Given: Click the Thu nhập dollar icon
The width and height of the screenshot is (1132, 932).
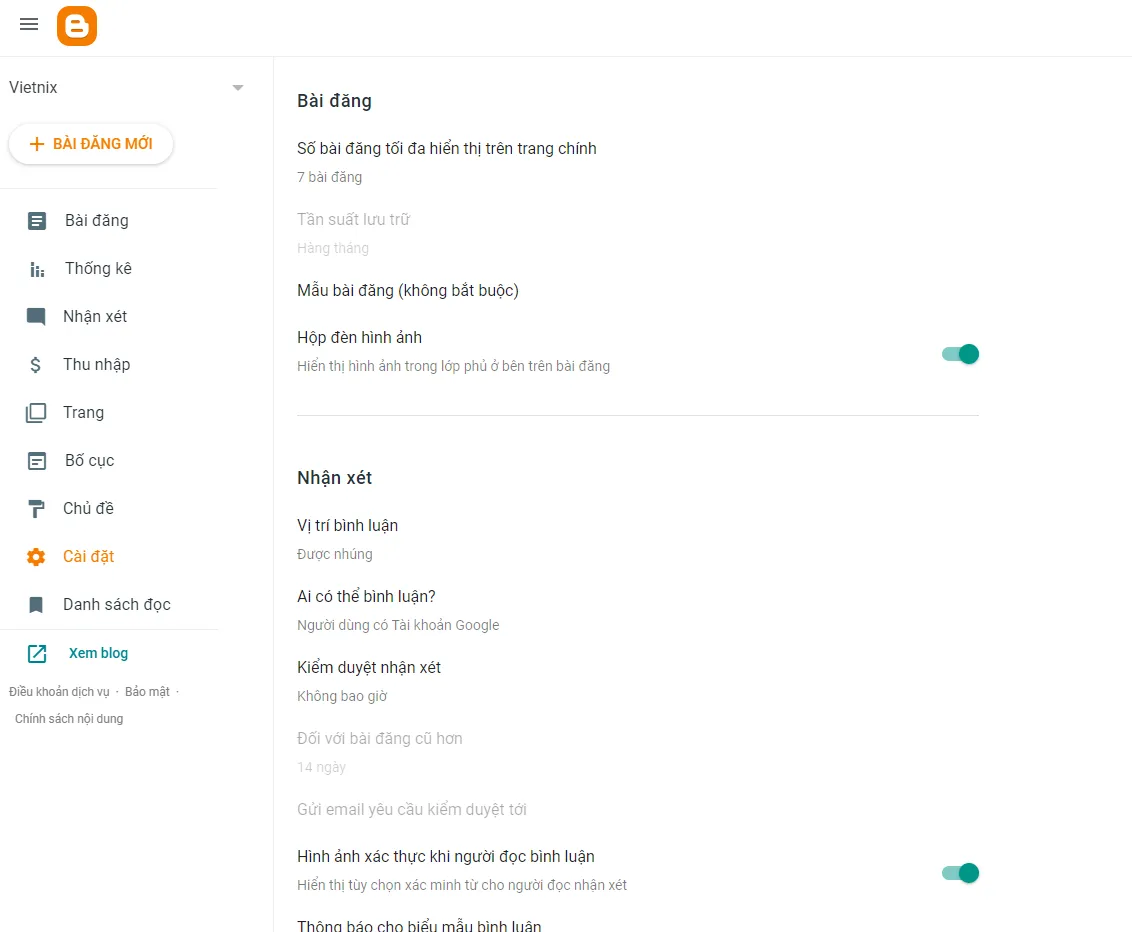Looking at the screenshot, I should click(x=36, y=365).
